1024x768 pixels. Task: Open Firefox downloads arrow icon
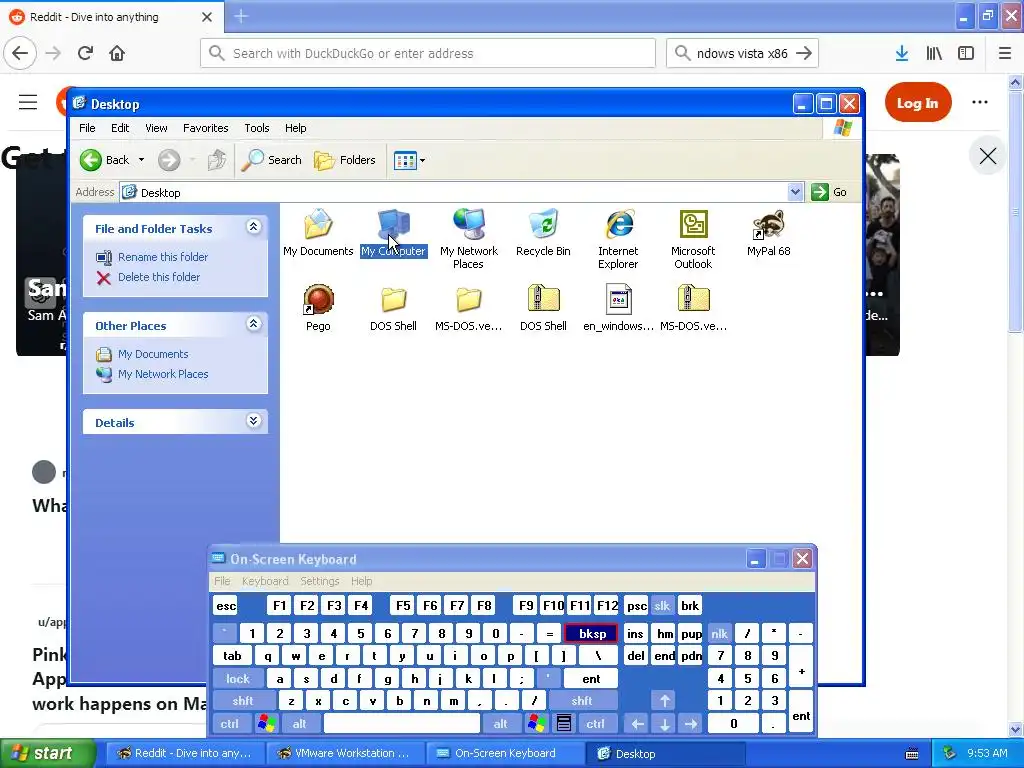[902, 53]
